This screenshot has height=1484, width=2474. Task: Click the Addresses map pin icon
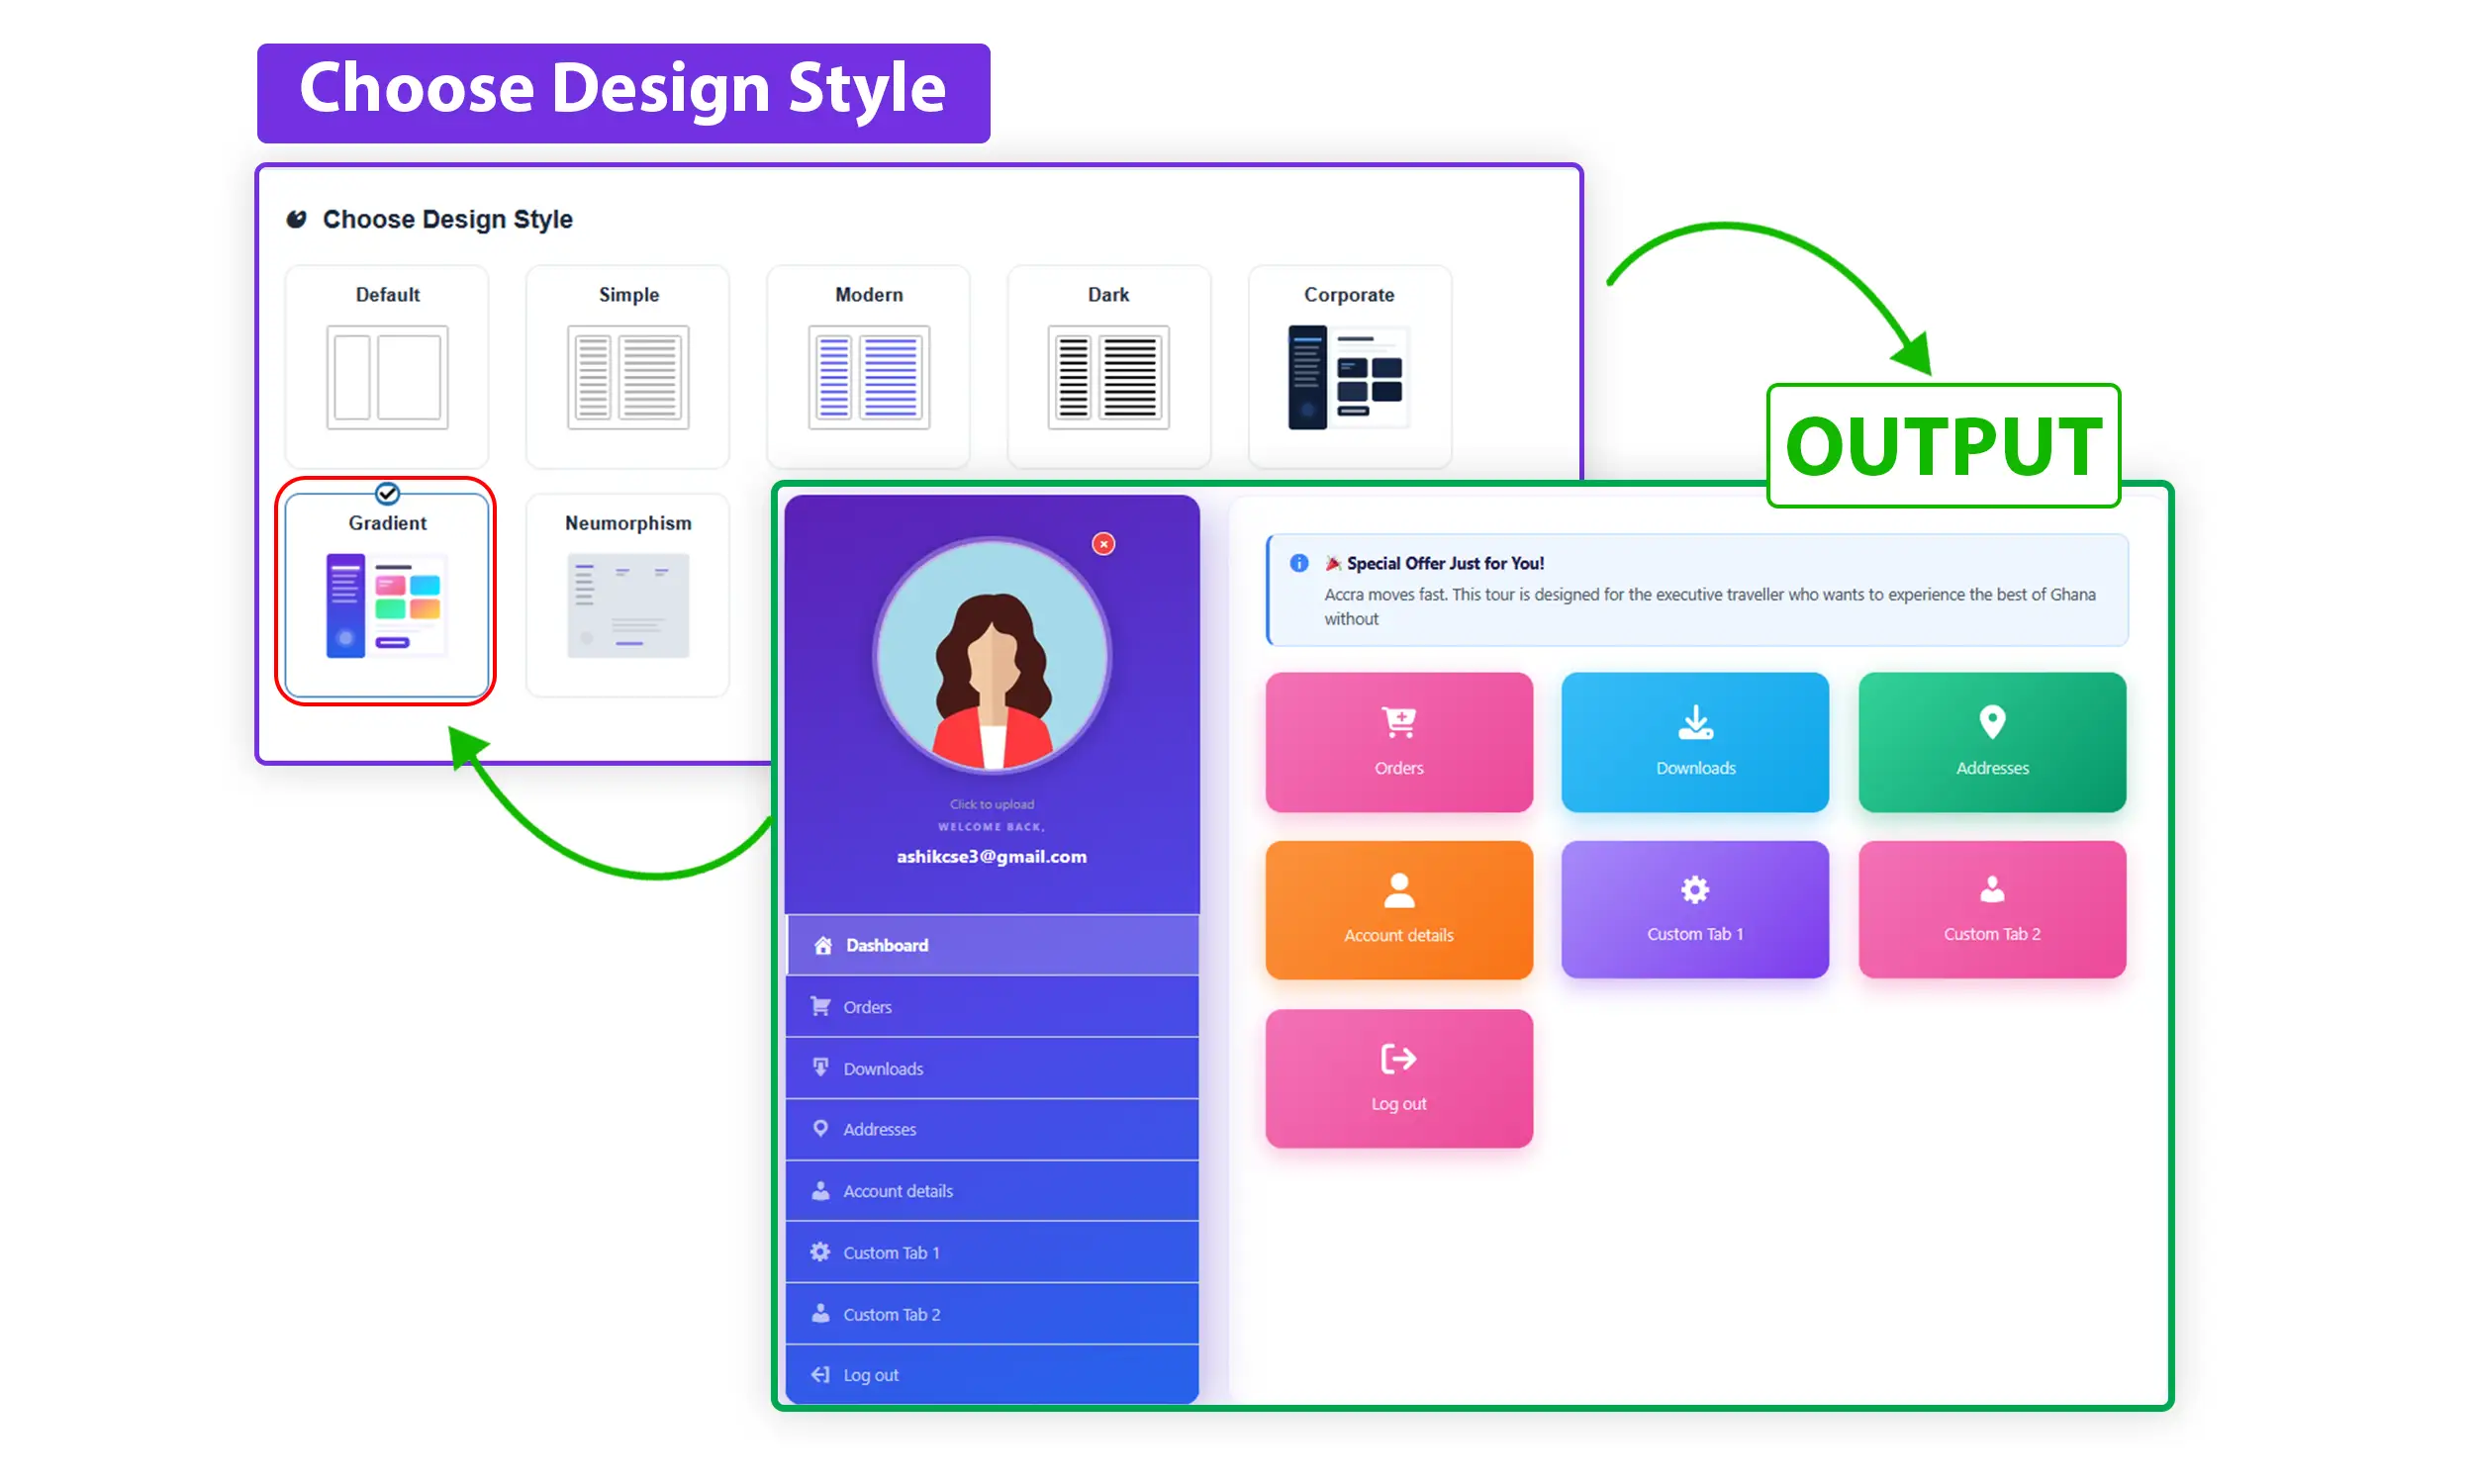(1991, 721)
